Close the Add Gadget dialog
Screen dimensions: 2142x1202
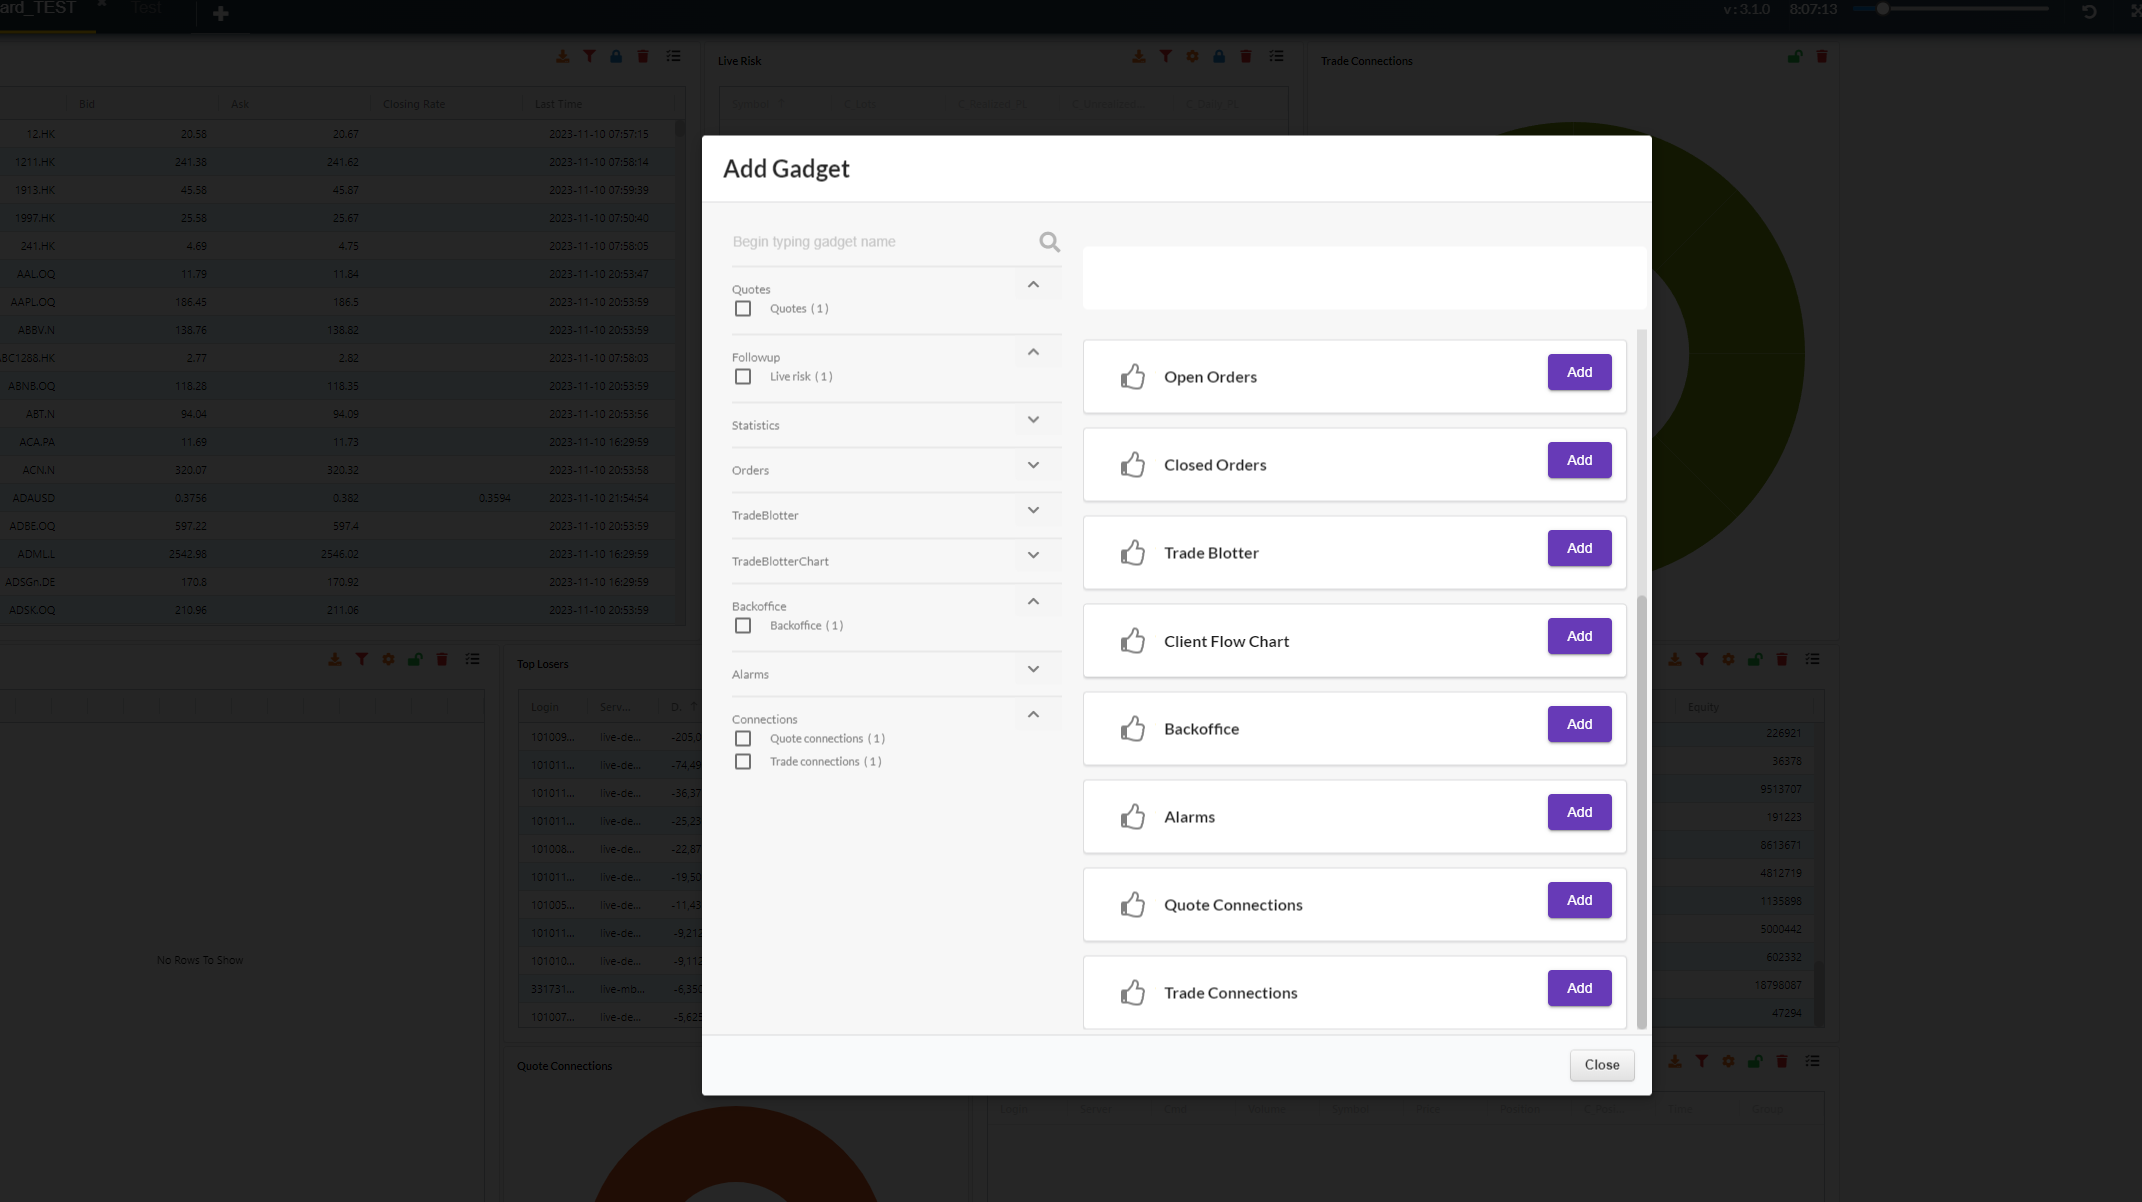pyautogui.click(x=1601, y=1065)
